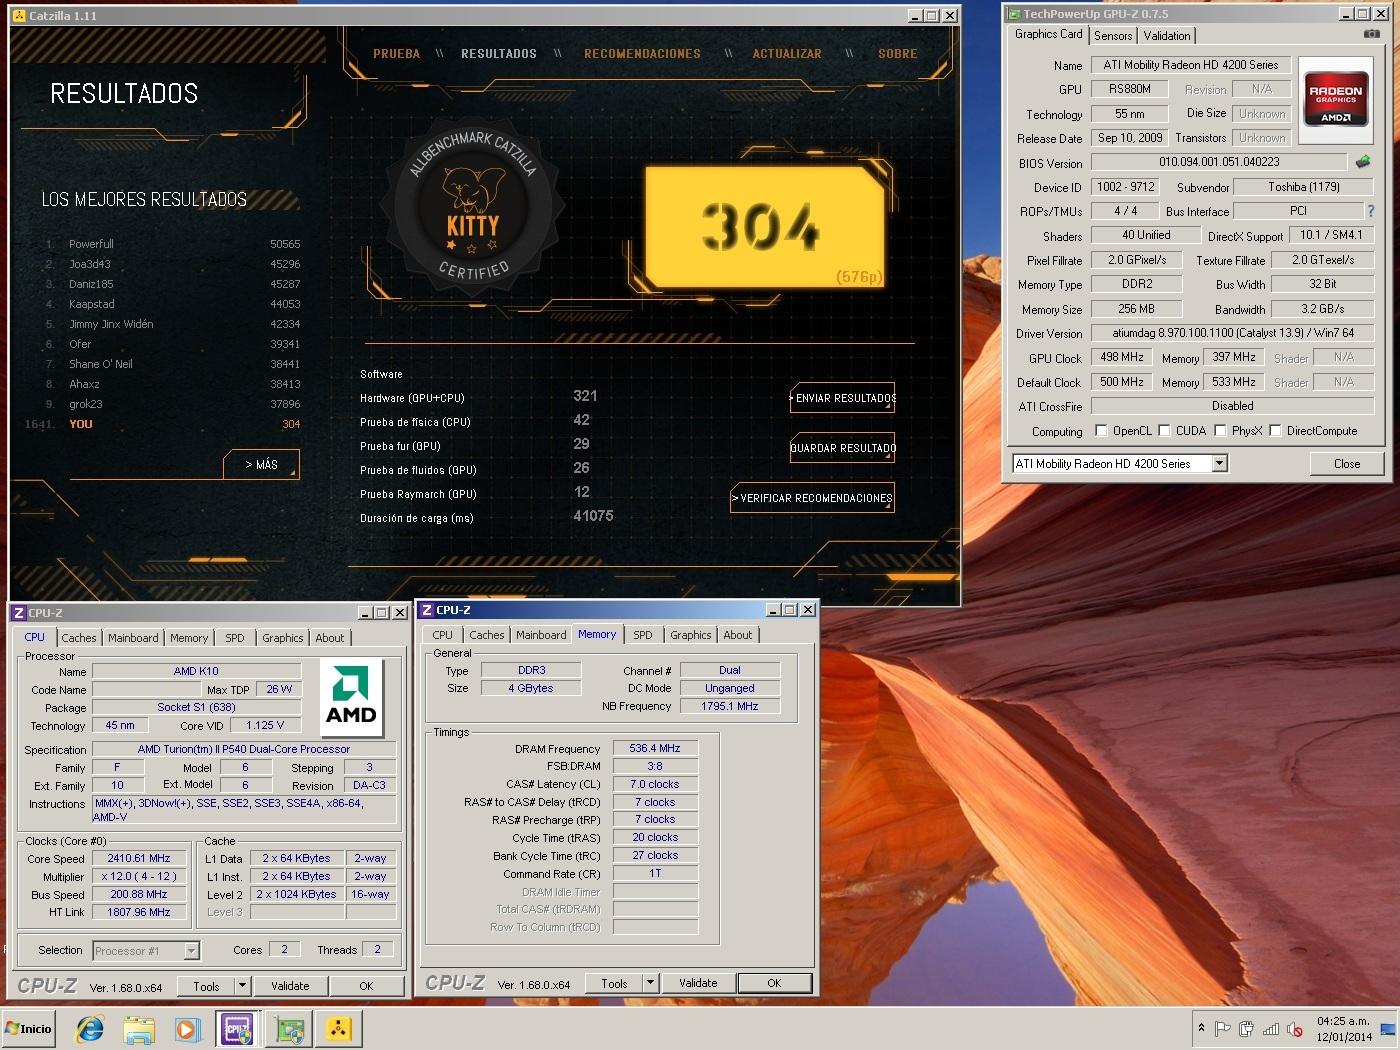This screenshot has height=1050, width=1400.
Task: Take a screenshot with GPU-Z camera icon
Action: [1370, 34]
